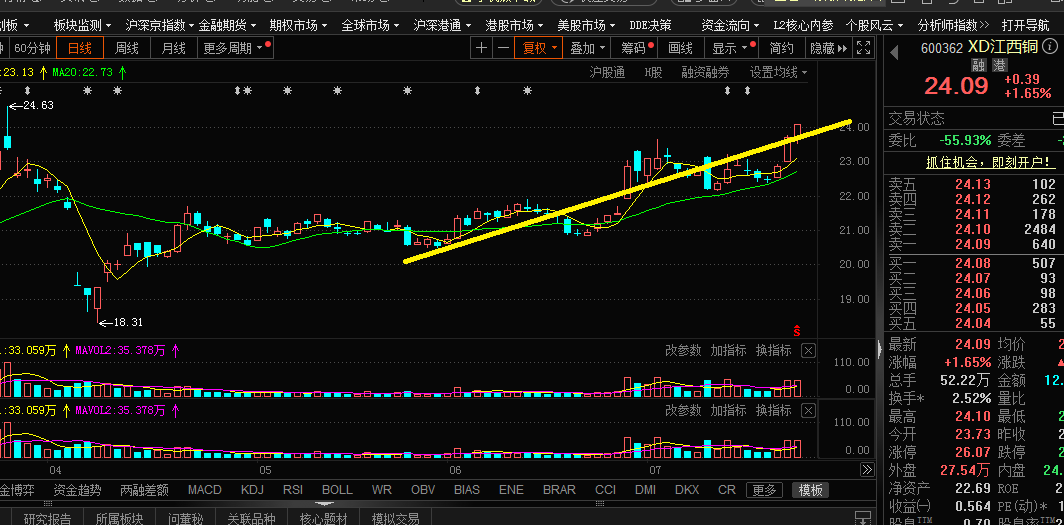Screen dimensions: 1064x525
Task: Click 改参数 in first volume panel
Action: [683, 351]
